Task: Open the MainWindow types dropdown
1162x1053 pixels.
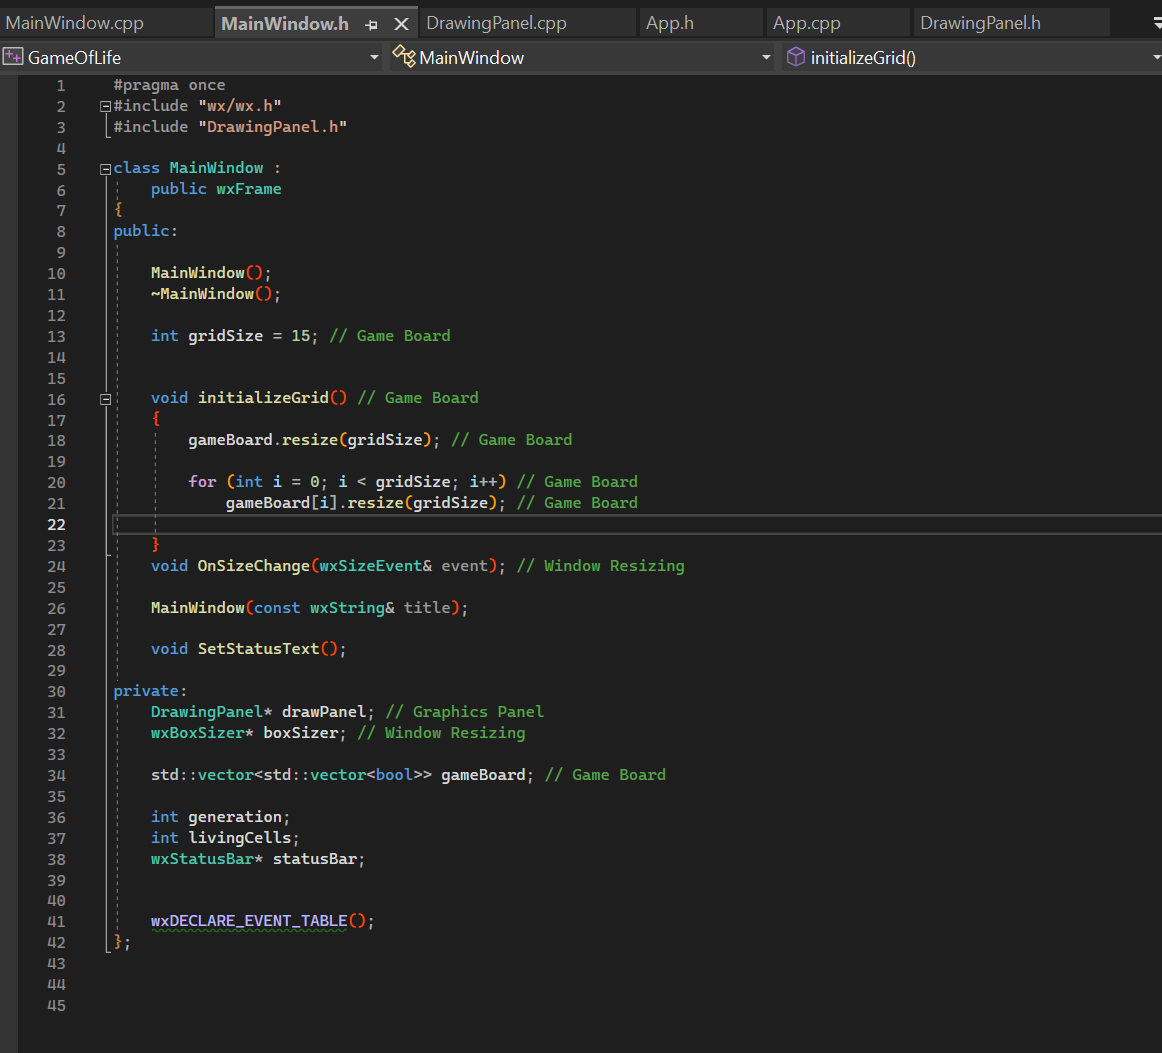Action: 766,57
